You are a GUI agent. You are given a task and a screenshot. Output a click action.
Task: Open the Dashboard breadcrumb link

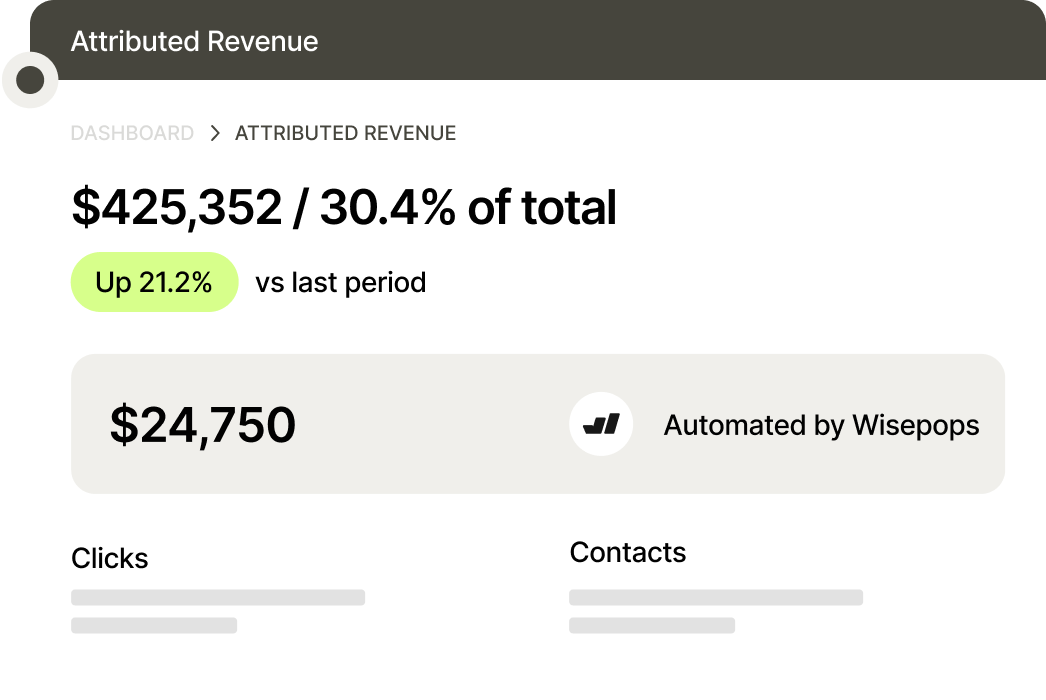pyautogui.click(x=133, y=131)
